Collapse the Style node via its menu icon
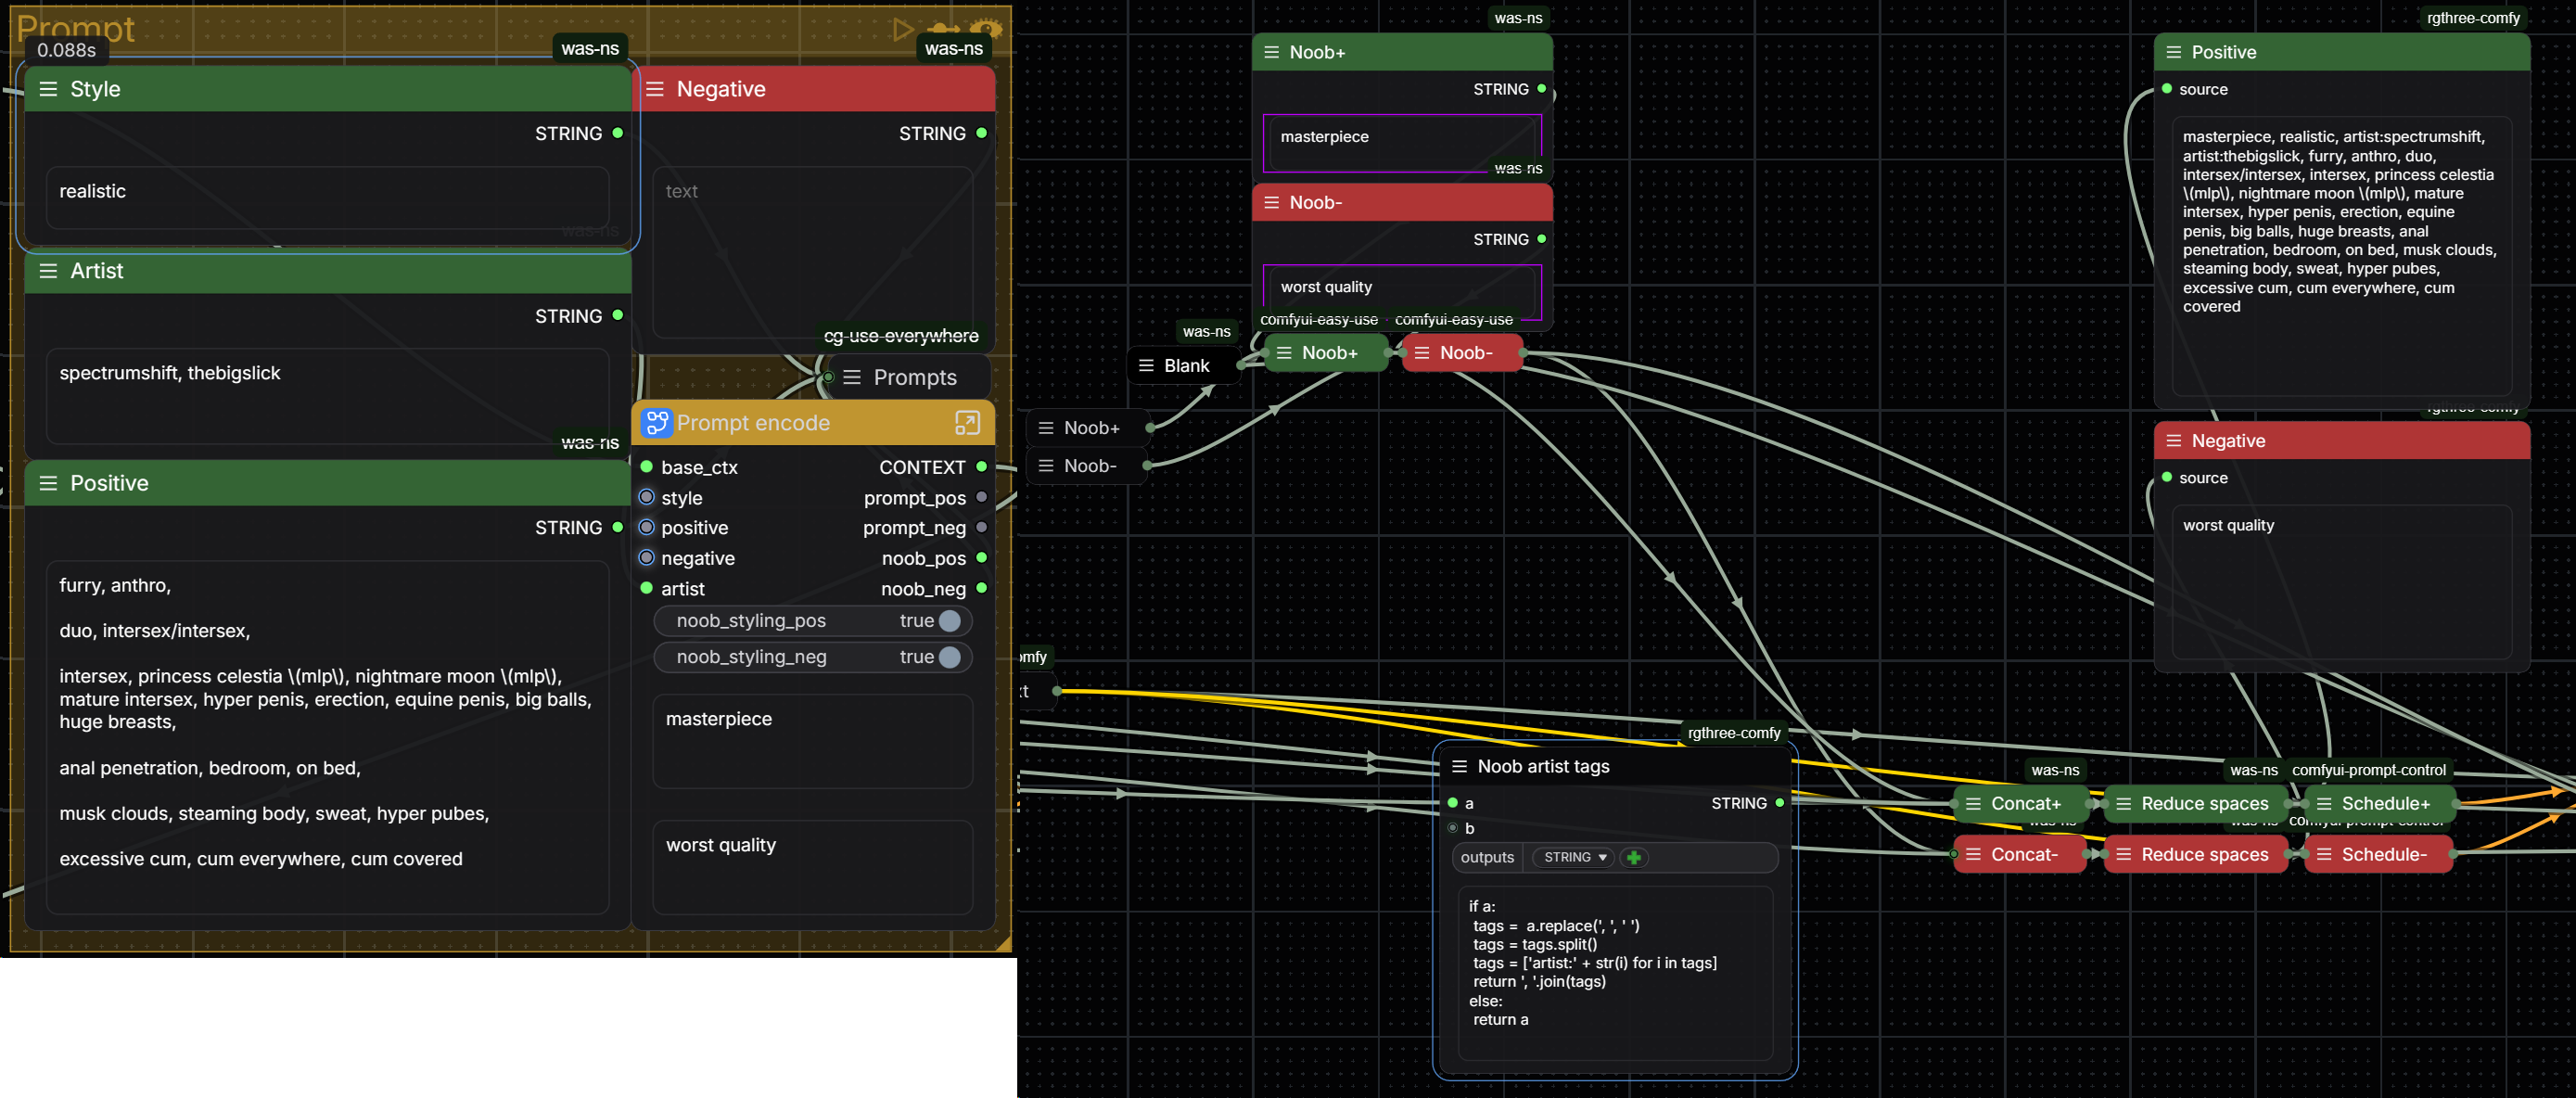This screenshot has width=2576, height=1098. [48, 89]
